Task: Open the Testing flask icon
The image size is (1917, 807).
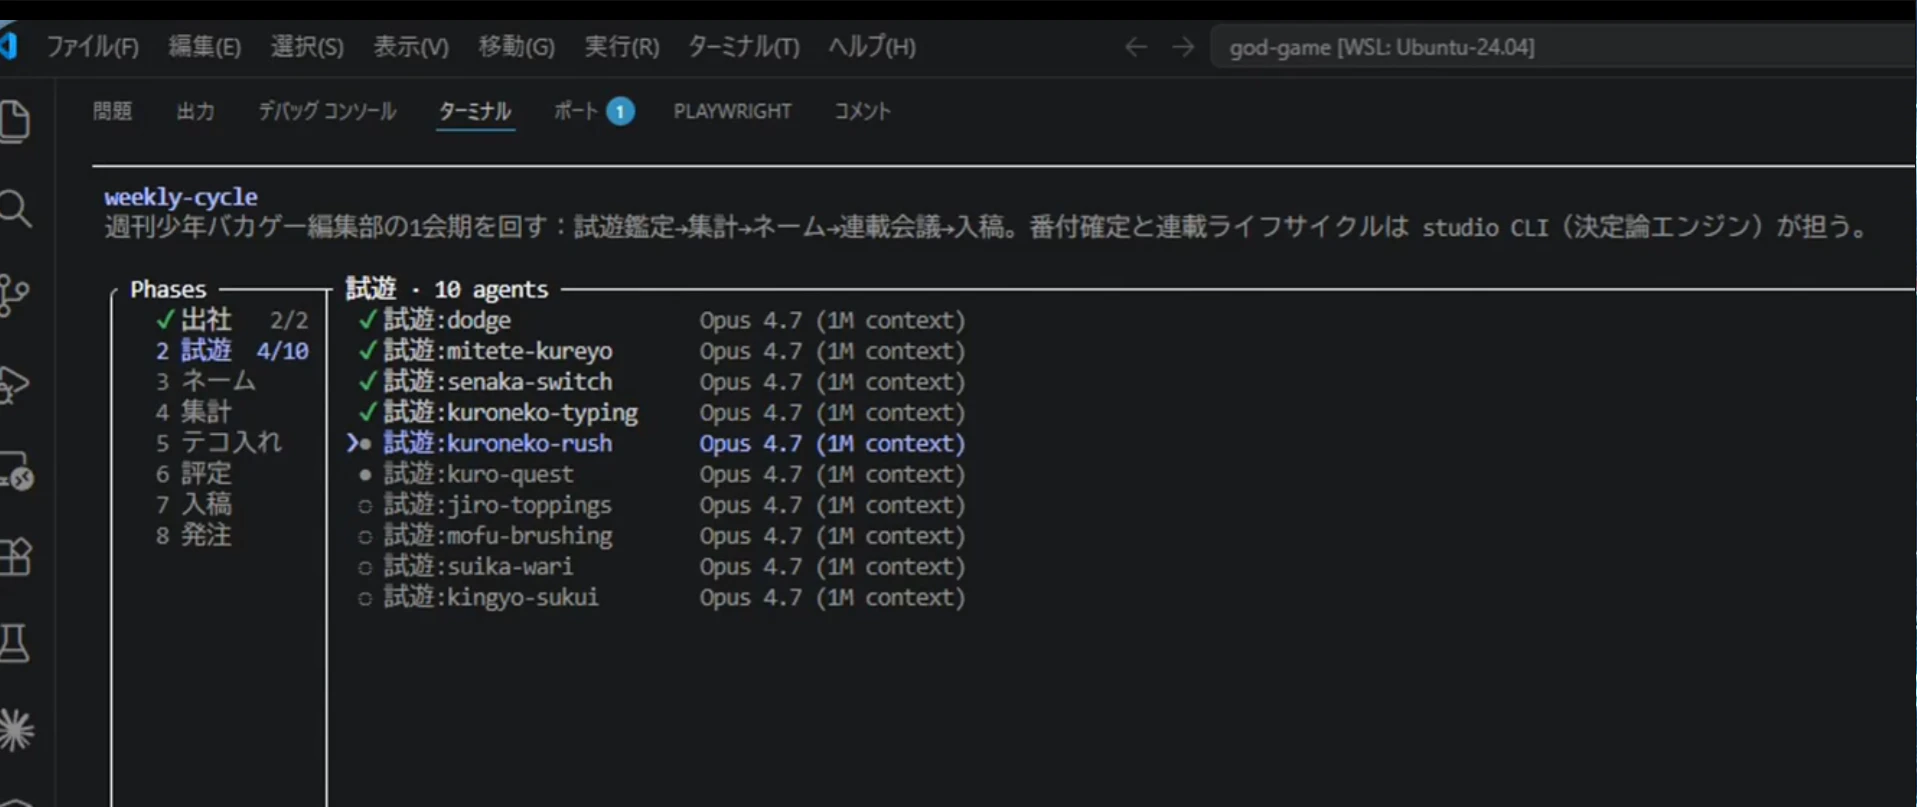Action: point(14,642)
